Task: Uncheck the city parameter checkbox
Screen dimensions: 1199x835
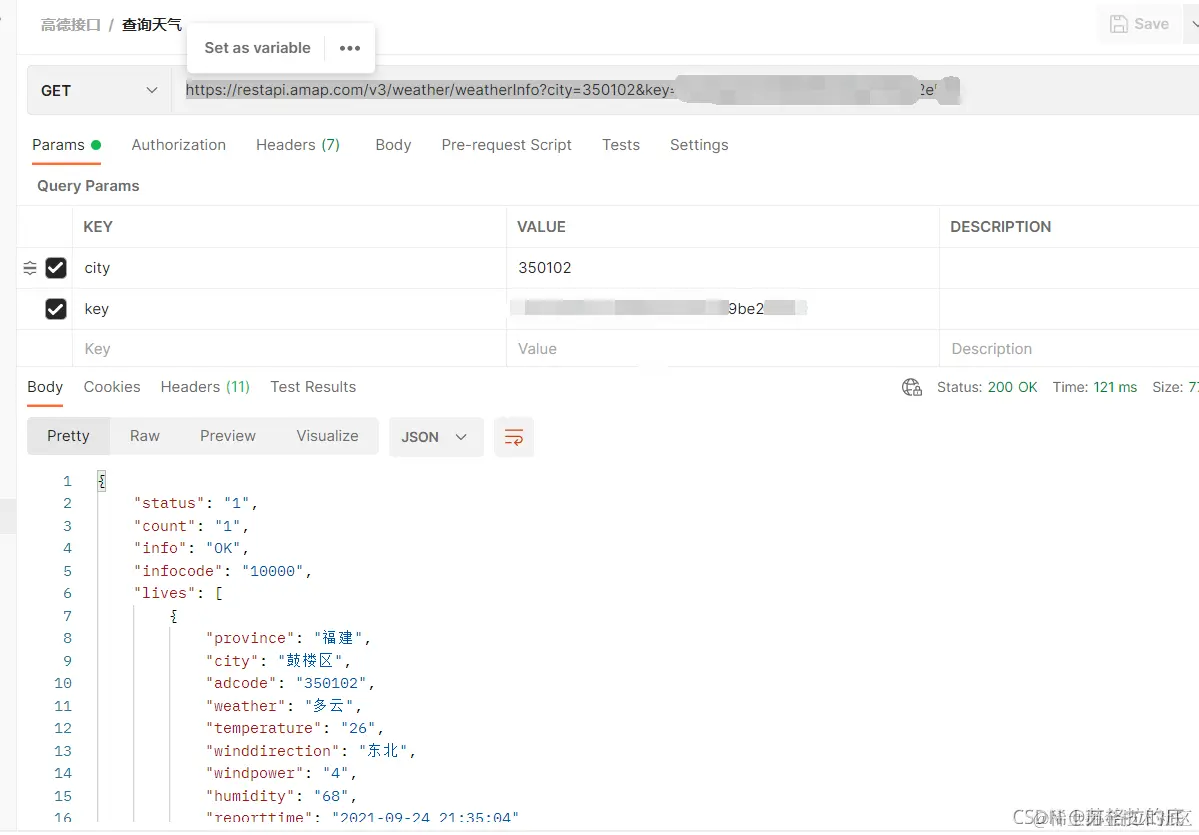Action: (x=56, y=268)
